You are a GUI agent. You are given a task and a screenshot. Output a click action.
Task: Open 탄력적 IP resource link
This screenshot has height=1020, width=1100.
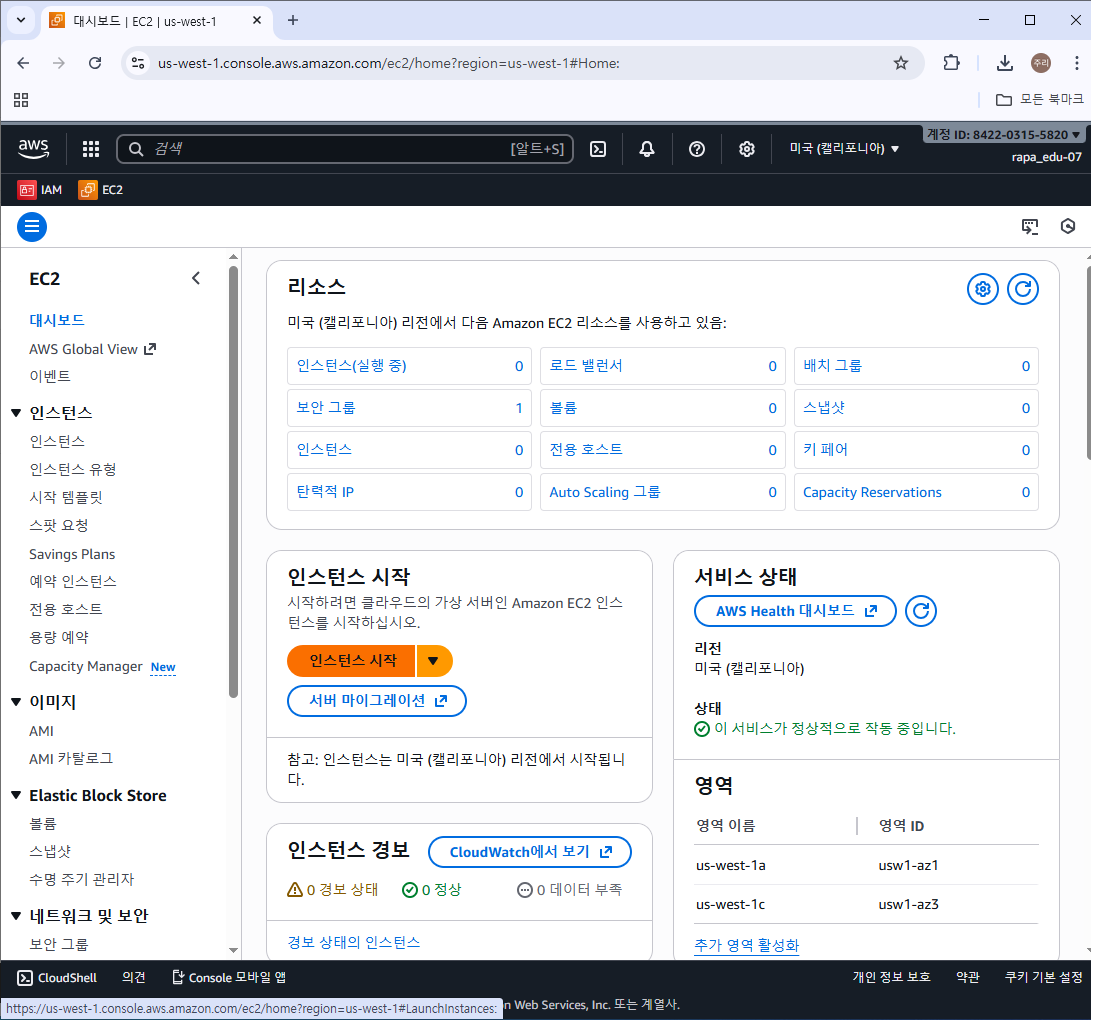[325, 492]
